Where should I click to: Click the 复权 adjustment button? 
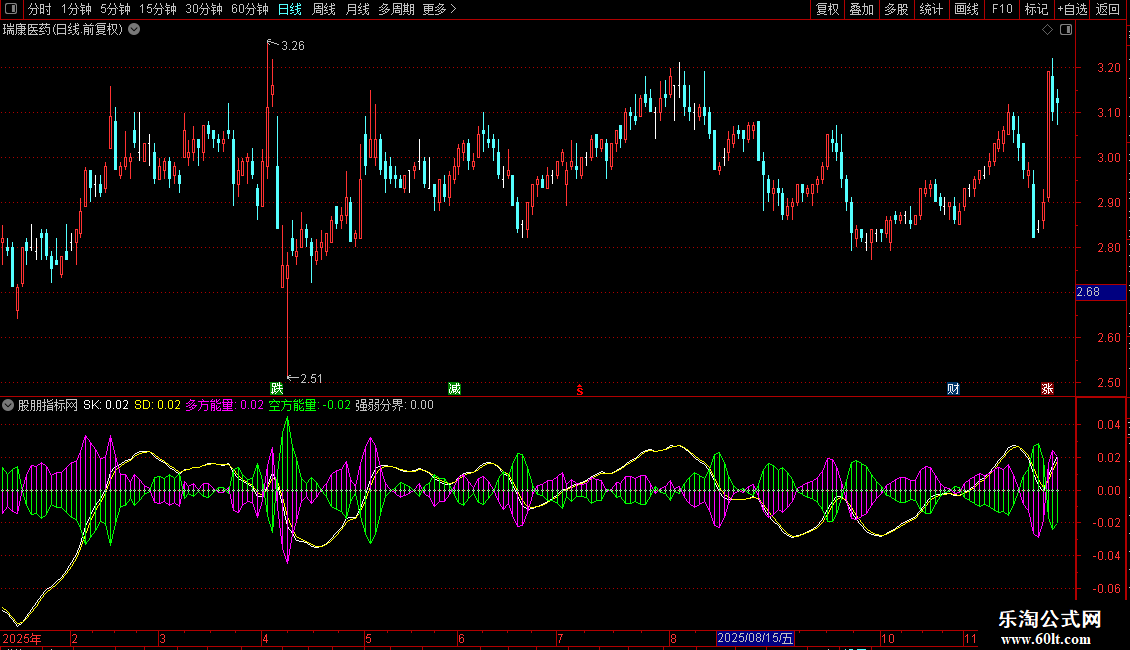pyautogui.click(x=827, y=9)
